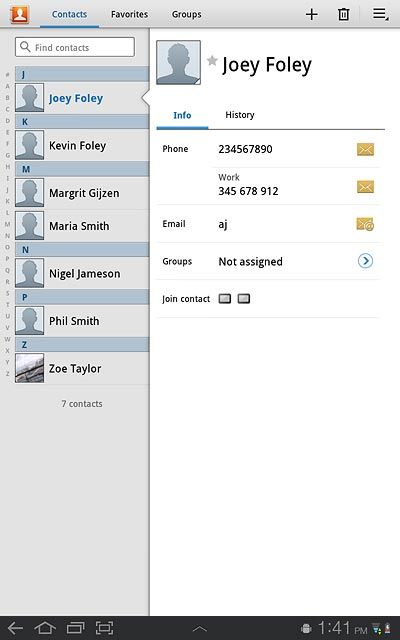Send message to 234567890 via envelope icon

point(365,149)
